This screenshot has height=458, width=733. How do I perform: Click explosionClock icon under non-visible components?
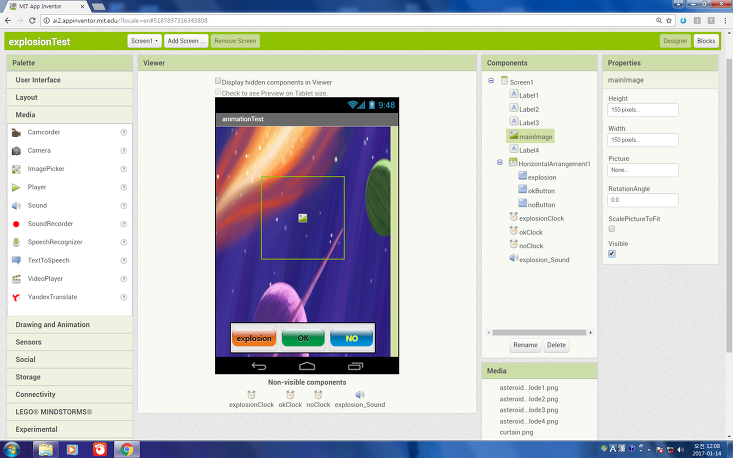pyautogui.click(x=252, y=395)
